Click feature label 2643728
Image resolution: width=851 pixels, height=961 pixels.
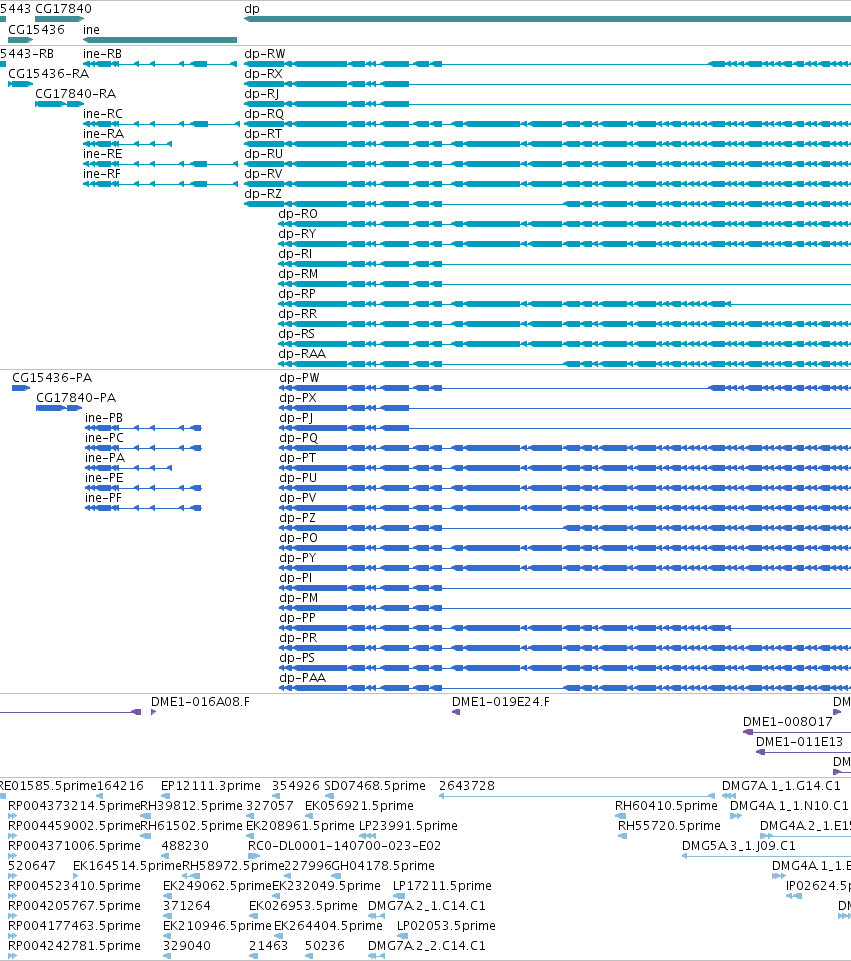pyautogui.click(x=466, y=786)
